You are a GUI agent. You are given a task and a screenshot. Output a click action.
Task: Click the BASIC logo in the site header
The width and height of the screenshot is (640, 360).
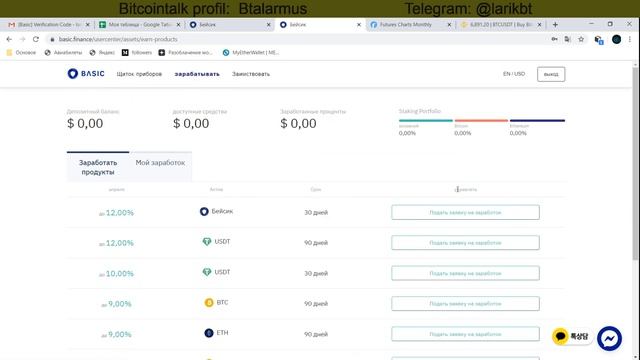pyautogui.click(x=86, y=74)
